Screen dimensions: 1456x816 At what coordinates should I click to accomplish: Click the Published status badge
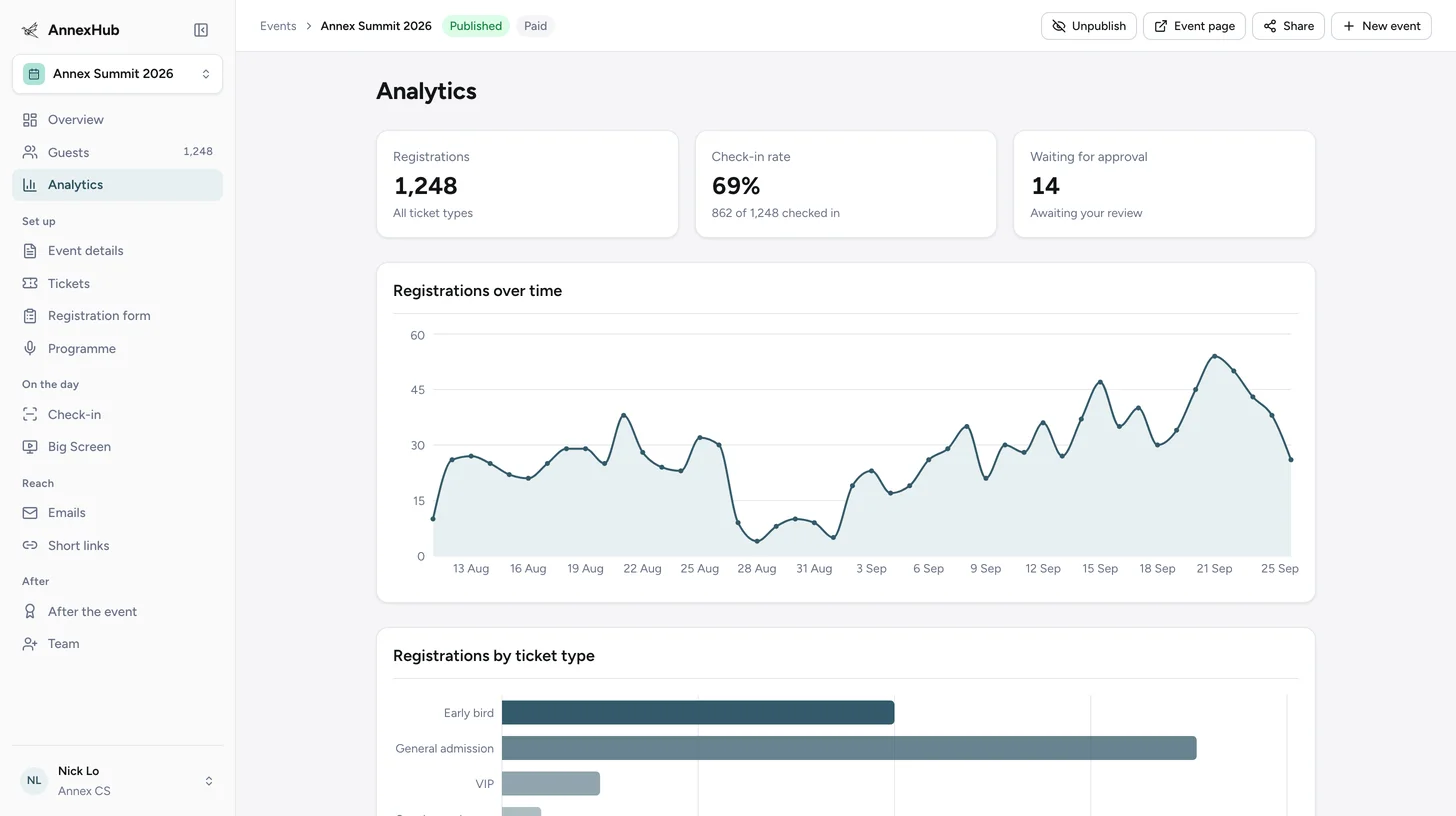pyautogui.click(x=476, y=26)
